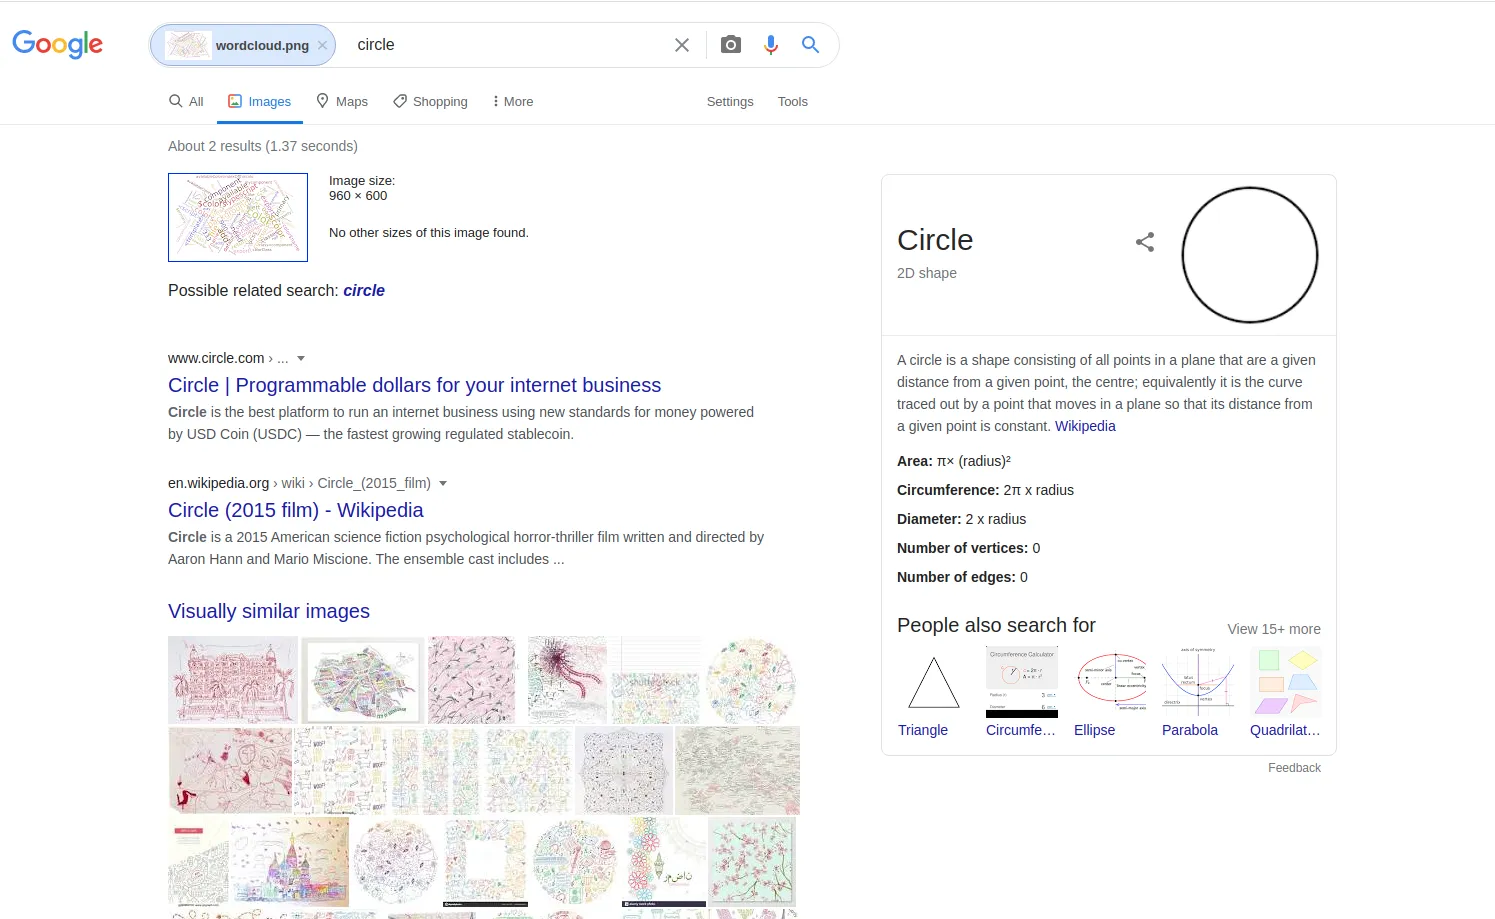Open Circle Programmable dollars result
The width and height of the screenshot is (1495, 919).
point(414,385)
